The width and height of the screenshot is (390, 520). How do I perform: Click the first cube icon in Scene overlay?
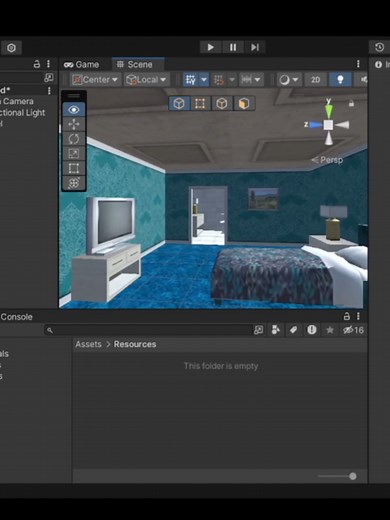coord(179,103)
